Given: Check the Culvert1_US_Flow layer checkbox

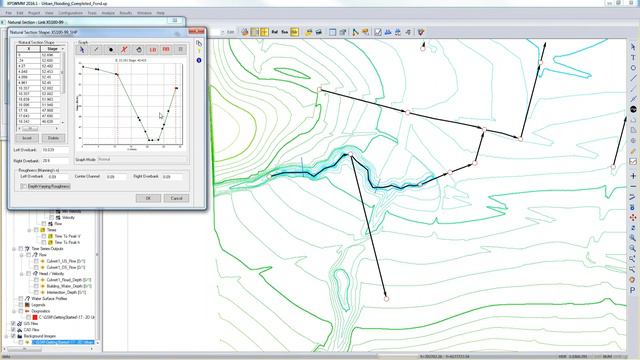Looking at the screenshot, I should (x=36, y=261).
